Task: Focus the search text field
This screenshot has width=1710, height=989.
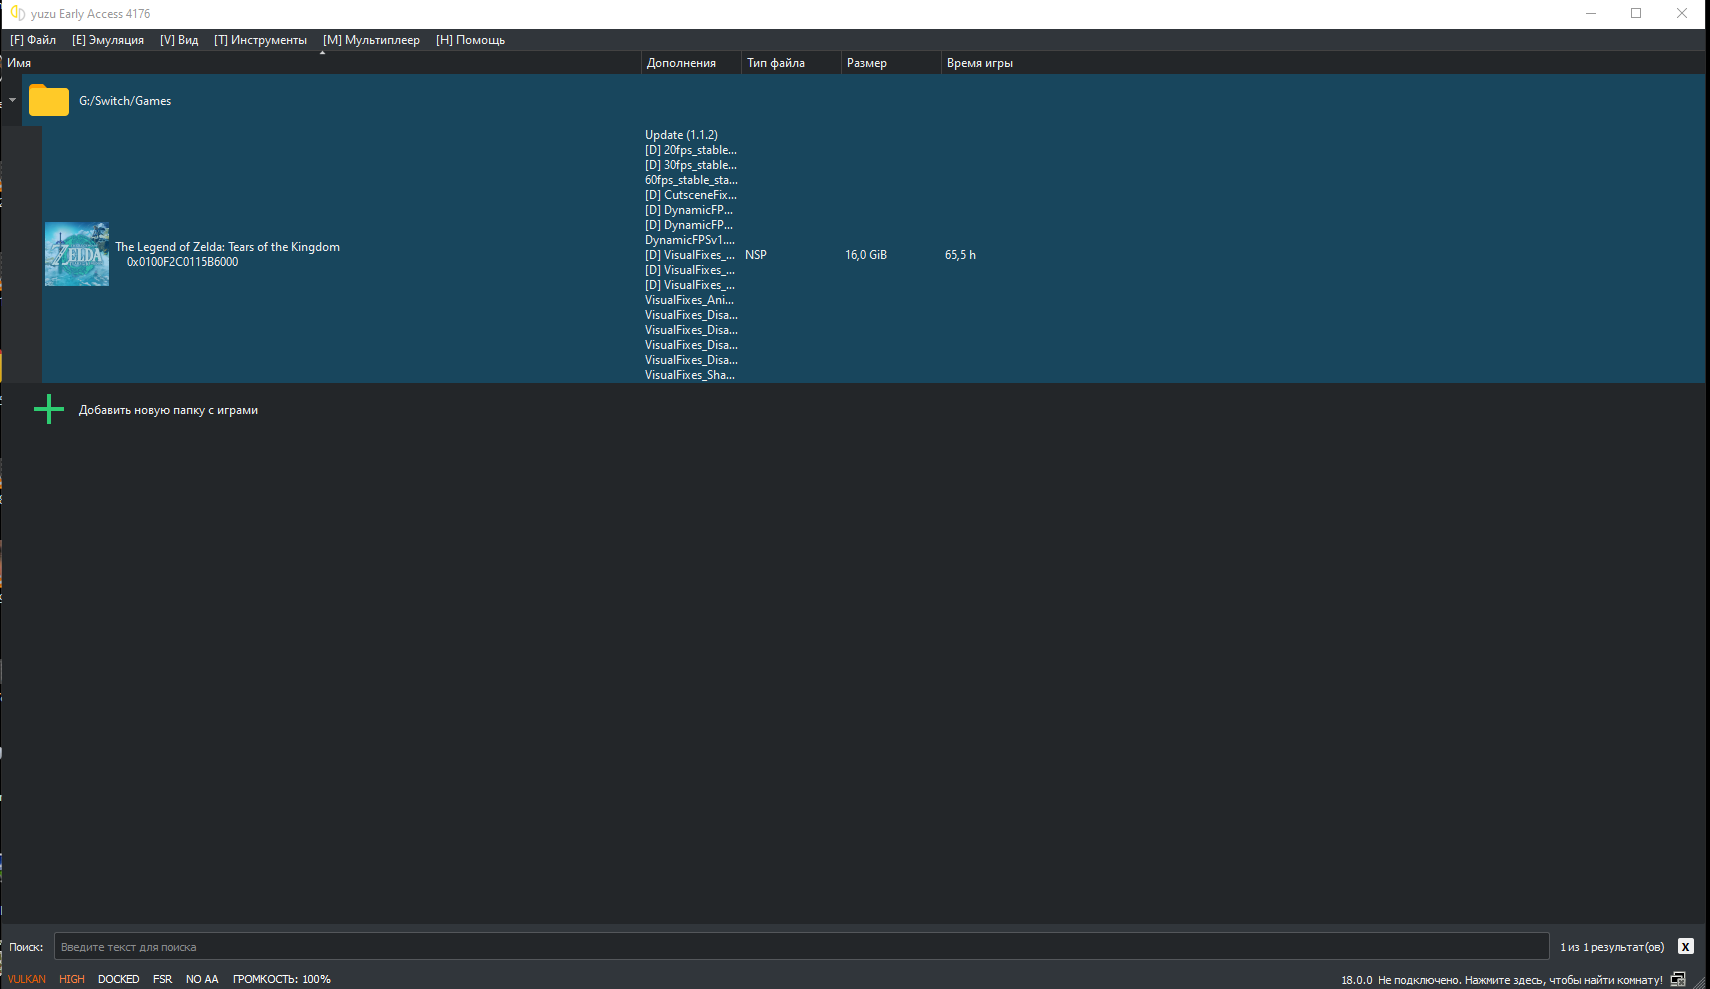Action: click(x=802, y=946)
